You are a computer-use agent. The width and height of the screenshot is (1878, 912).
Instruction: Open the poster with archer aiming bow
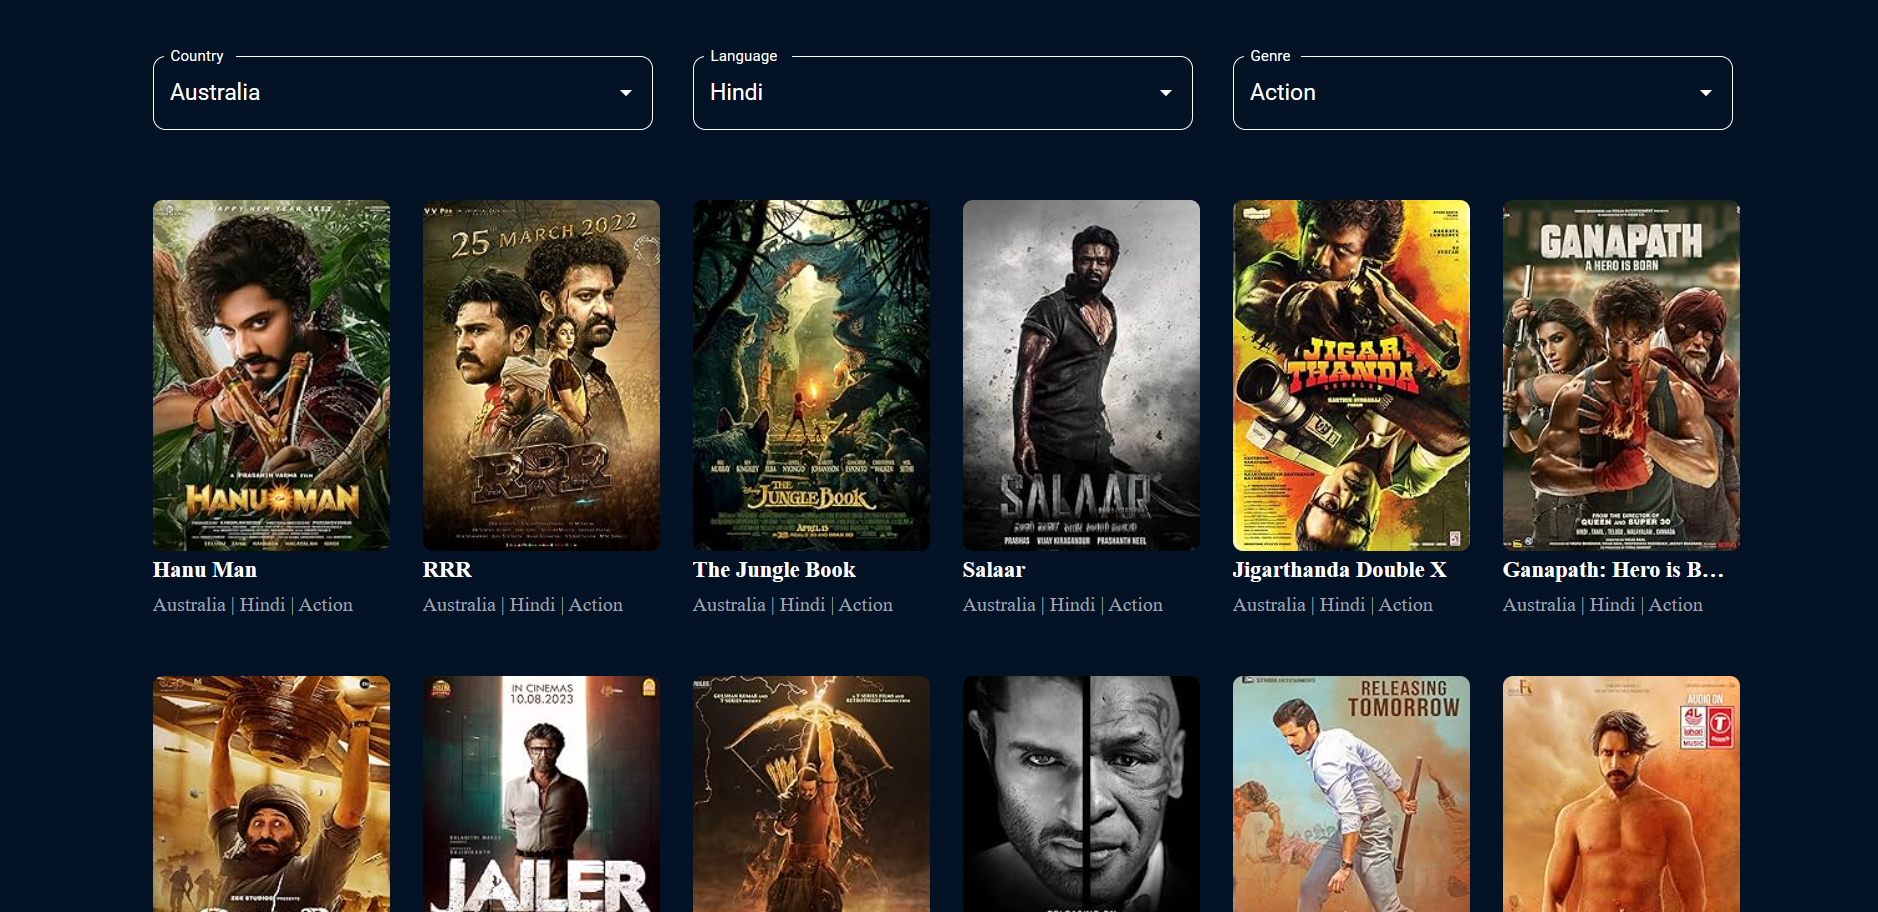[811, 794]
